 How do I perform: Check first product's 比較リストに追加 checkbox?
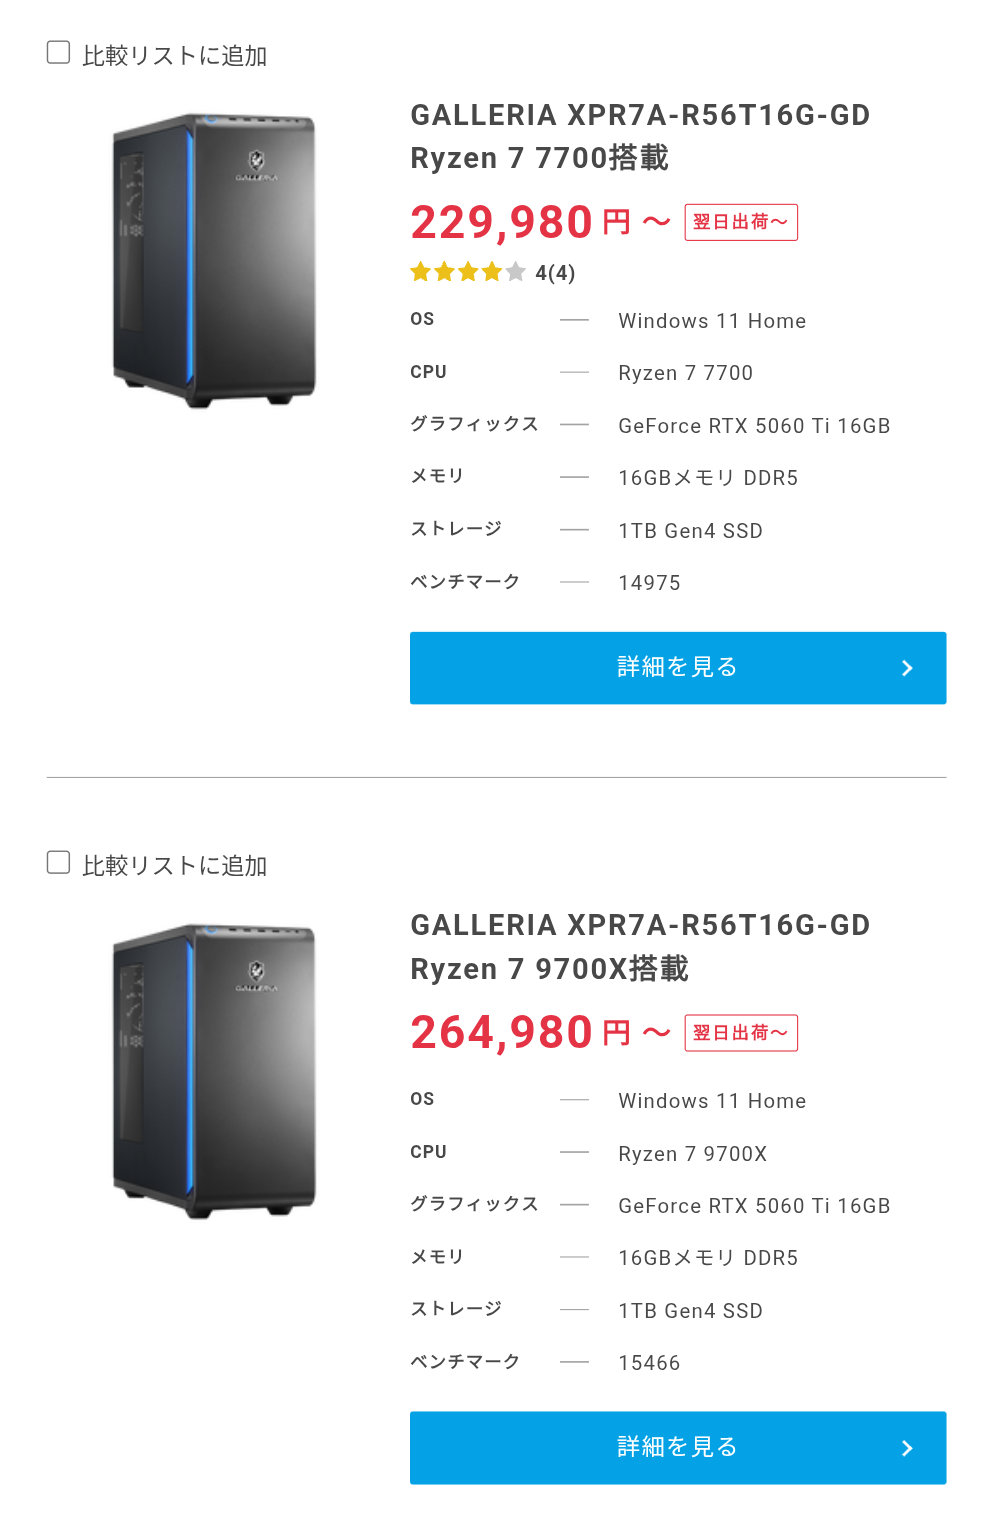pos(59,53)
